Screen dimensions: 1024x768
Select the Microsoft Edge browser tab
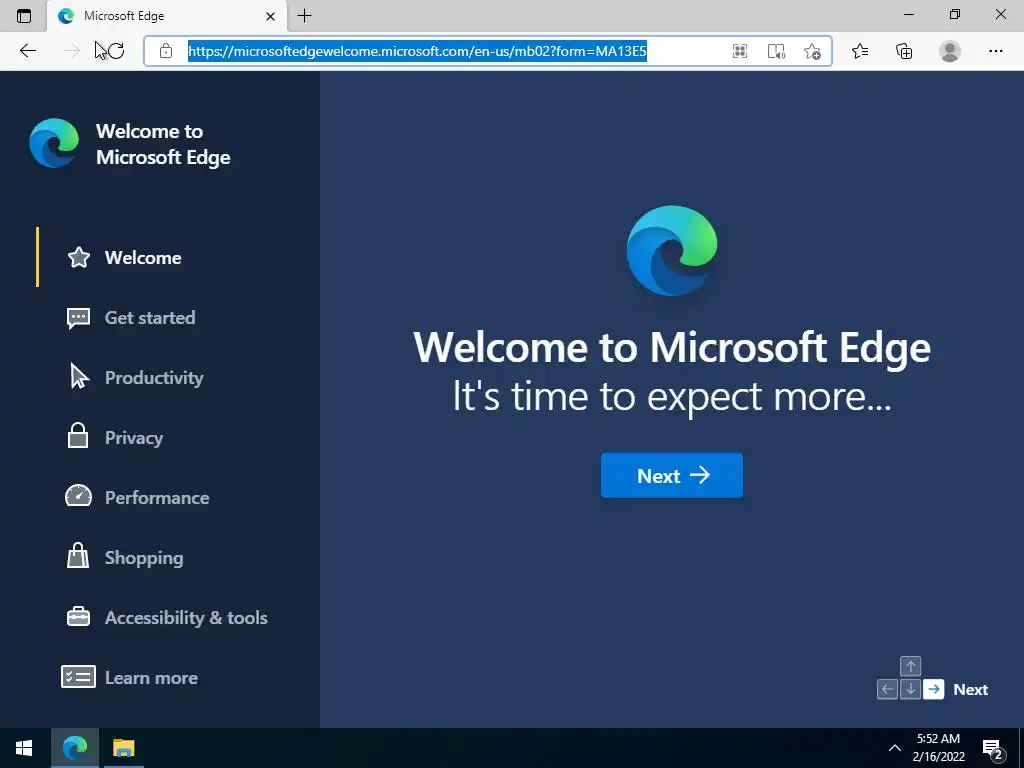167,16
